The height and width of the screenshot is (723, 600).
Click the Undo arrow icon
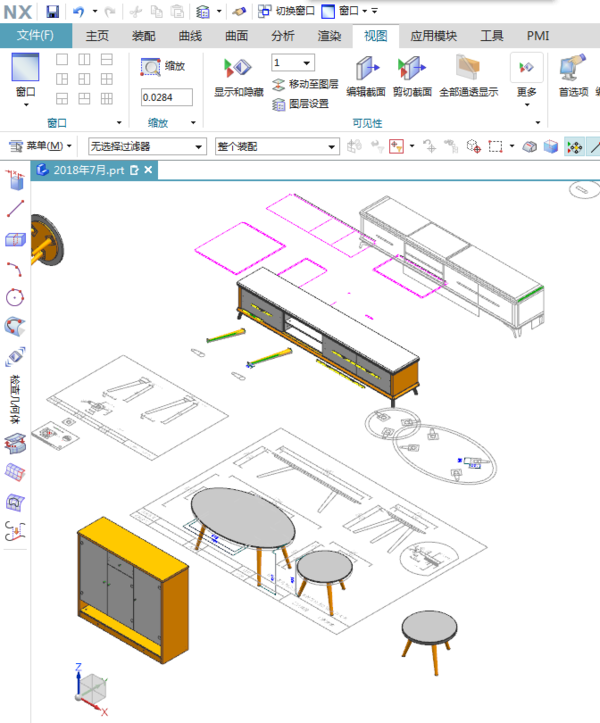coord(79,11)
